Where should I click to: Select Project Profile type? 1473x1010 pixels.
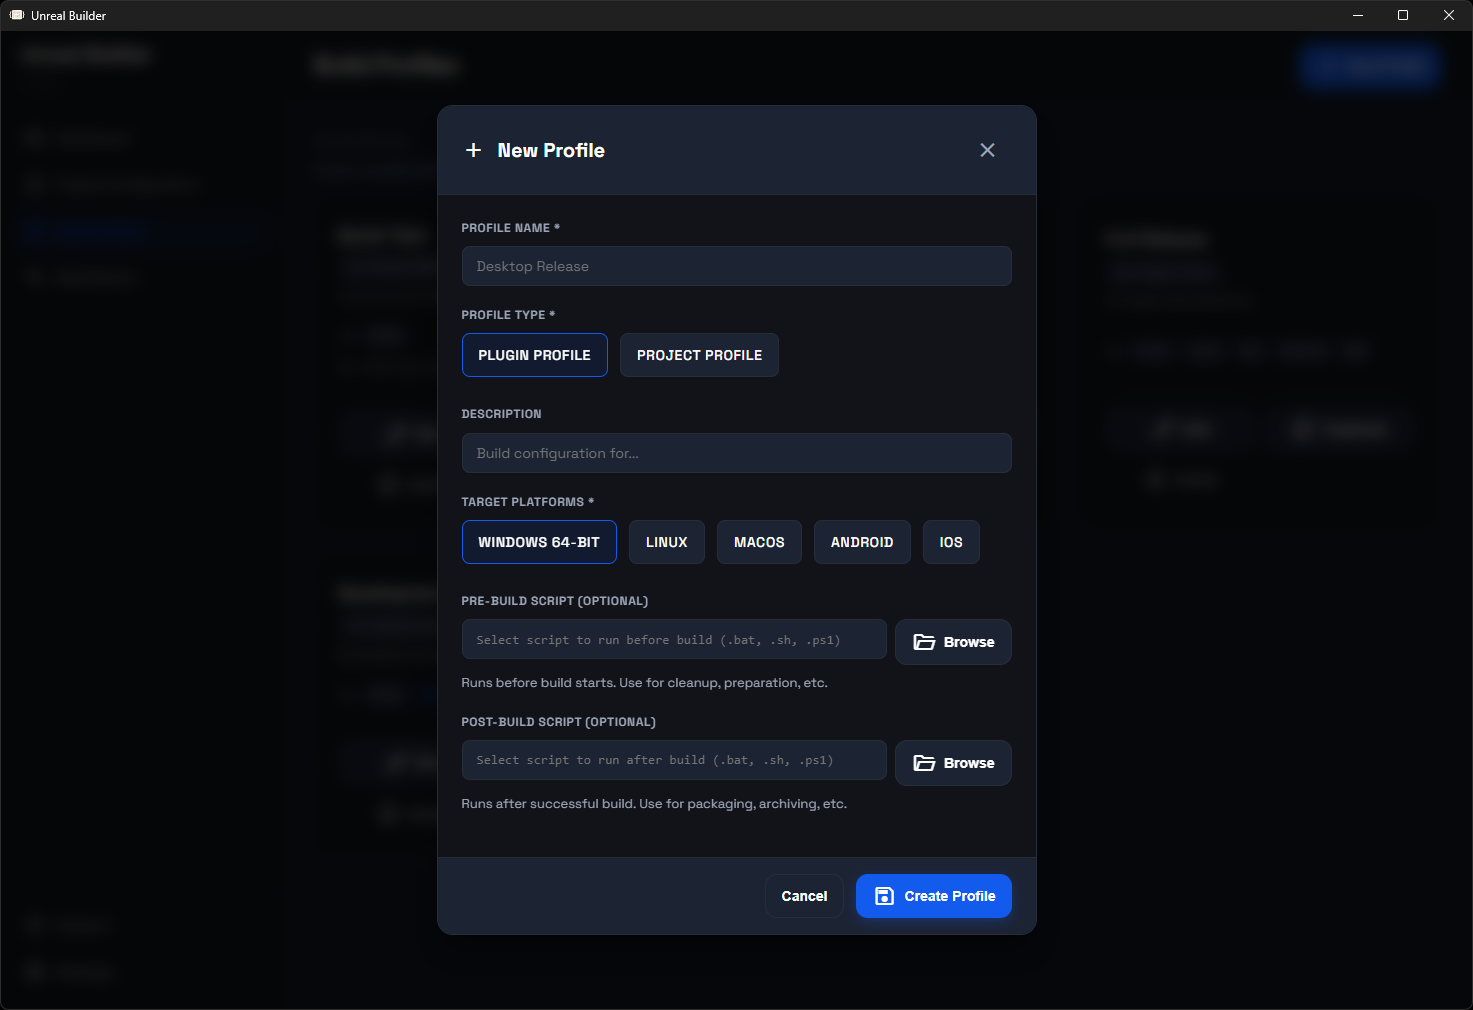coord(699,355)
